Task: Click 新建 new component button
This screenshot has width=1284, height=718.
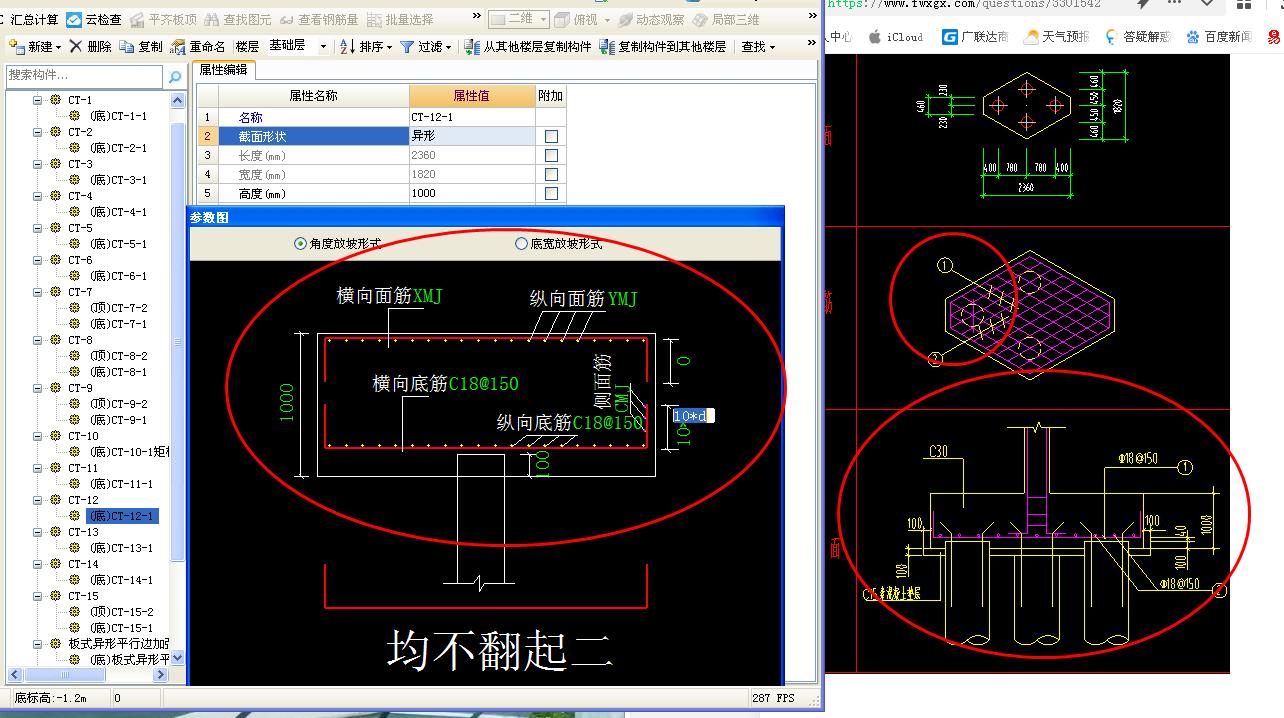Action: [35, 46]
